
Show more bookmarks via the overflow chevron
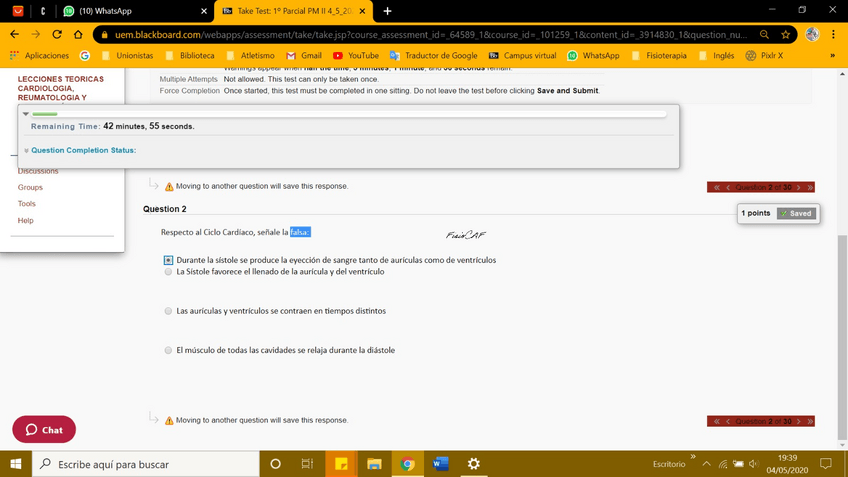(x=832, y=56)
